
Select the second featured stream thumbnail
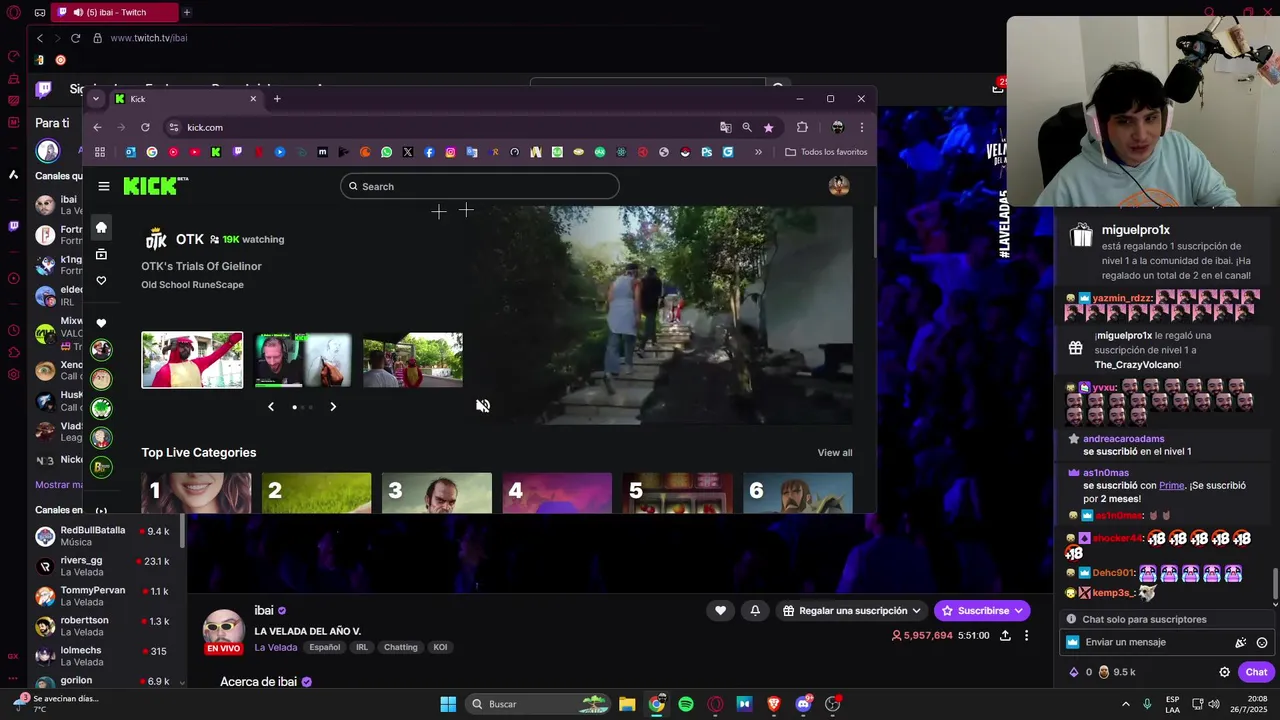pyautogui.click(x=302, y=359)
